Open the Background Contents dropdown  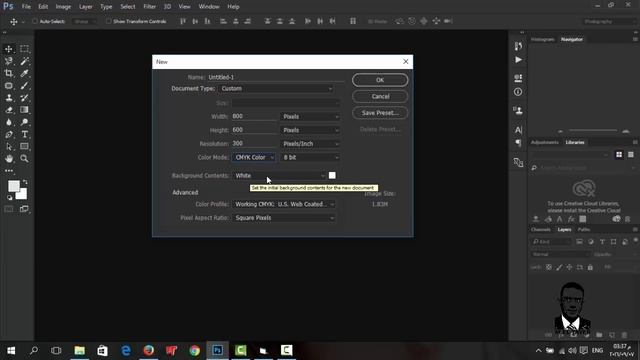coord(279,176)
